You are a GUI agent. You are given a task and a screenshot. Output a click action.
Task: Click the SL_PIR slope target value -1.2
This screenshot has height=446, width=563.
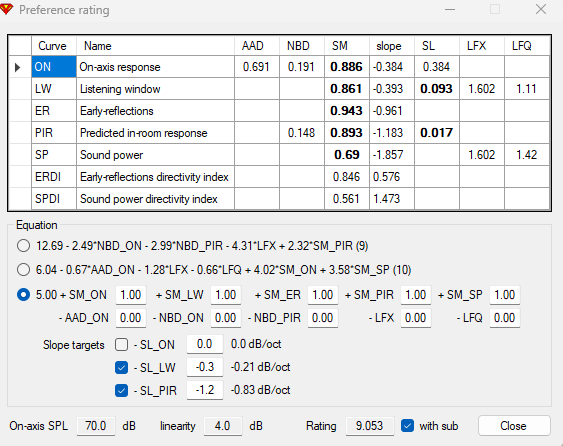pos(205,390)
